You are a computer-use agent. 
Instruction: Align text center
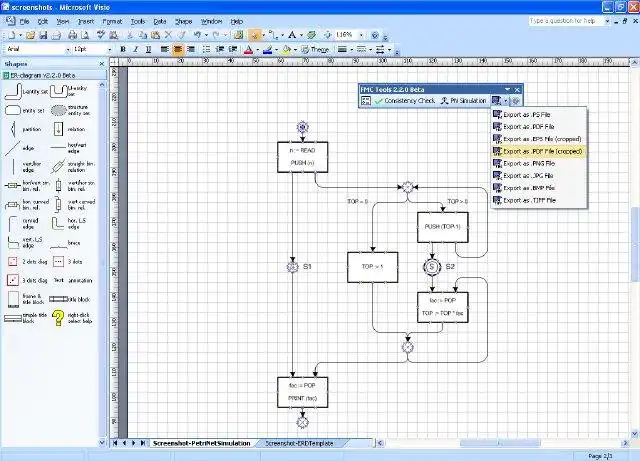coord(178,49)
